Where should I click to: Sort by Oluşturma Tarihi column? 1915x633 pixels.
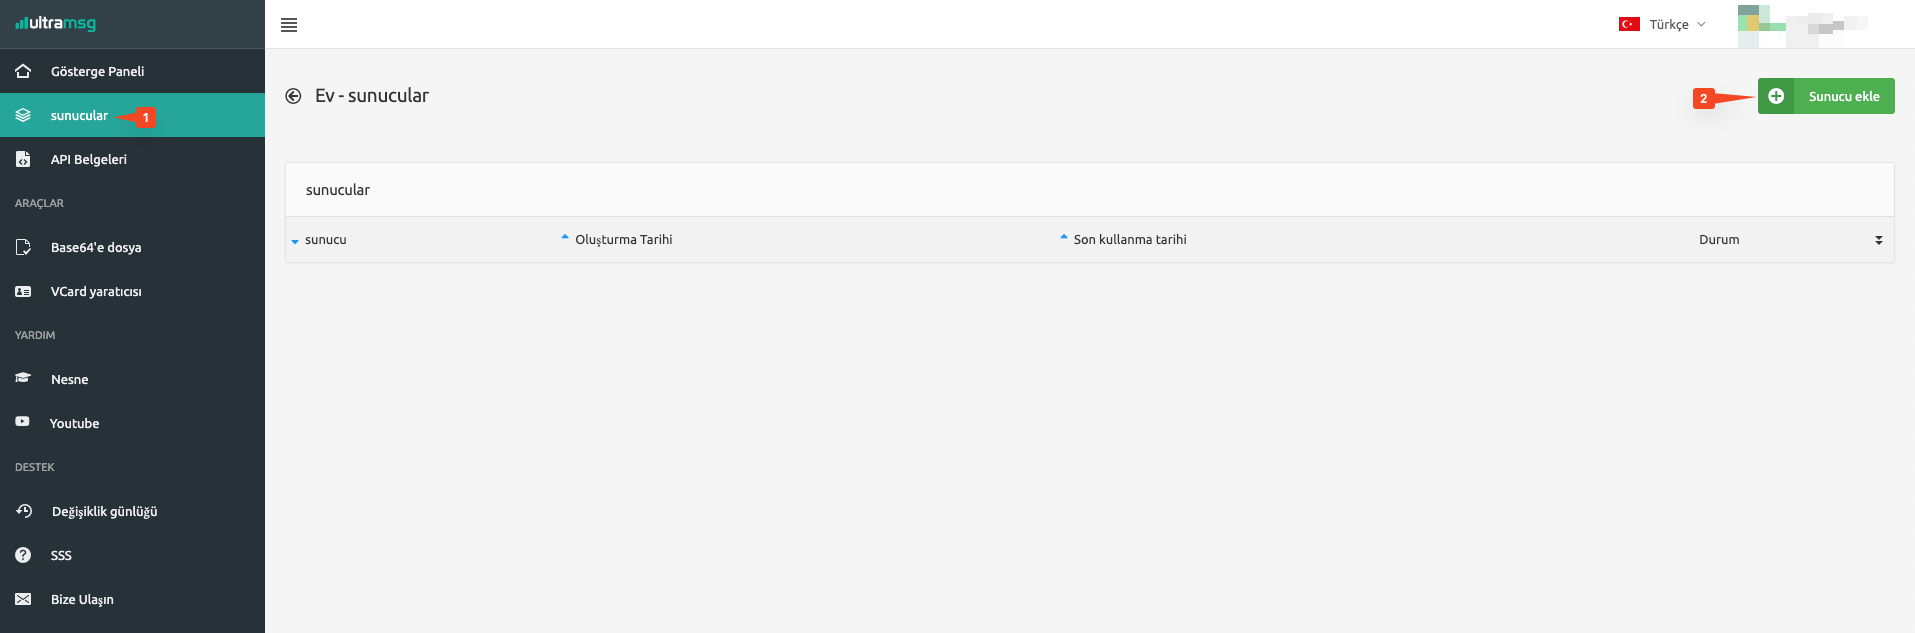click(x=623, y=240)
